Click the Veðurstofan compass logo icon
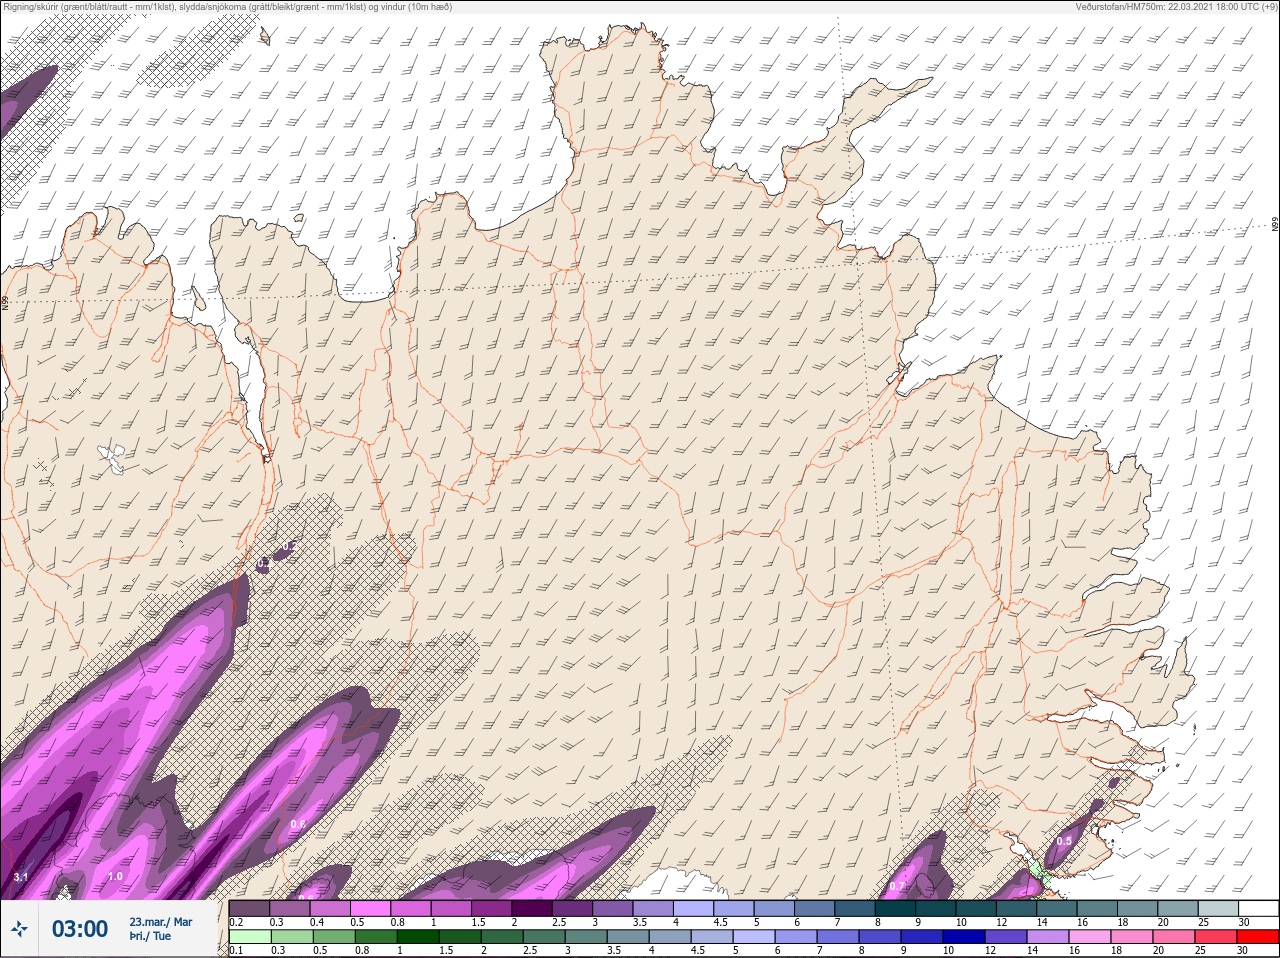1280x958 pixels. (x=19, y=929)
